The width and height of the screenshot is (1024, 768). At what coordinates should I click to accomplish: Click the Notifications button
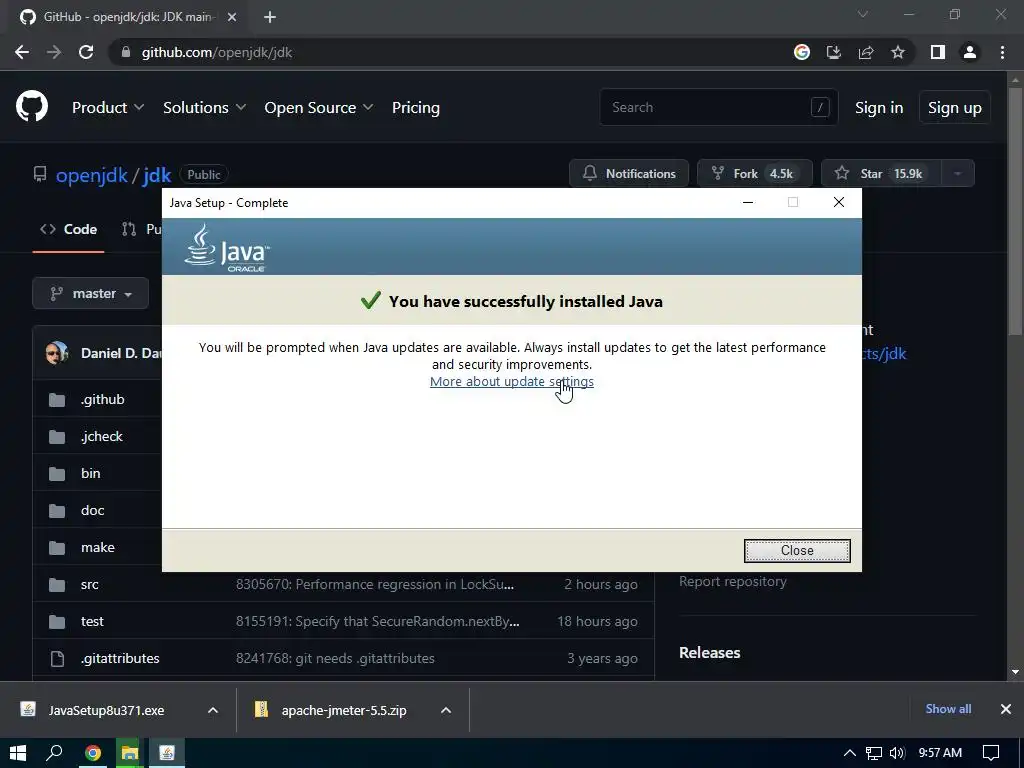click(629, 174)
